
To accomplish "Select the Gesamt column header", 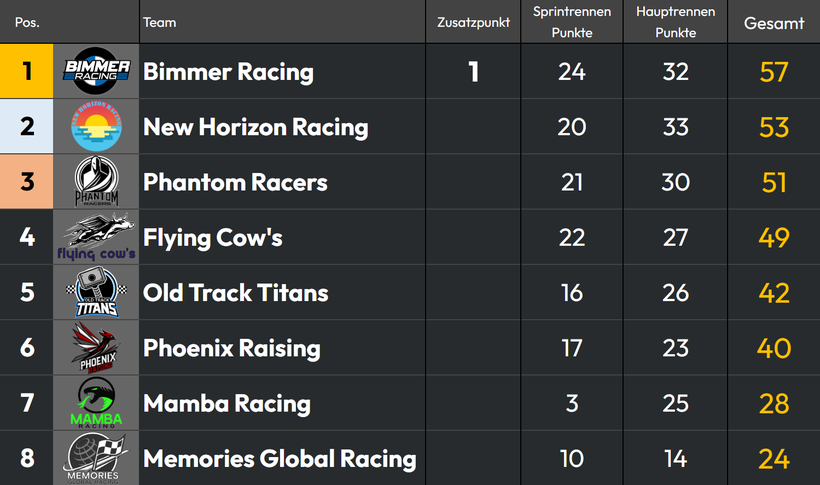I will tap(774, 23).
